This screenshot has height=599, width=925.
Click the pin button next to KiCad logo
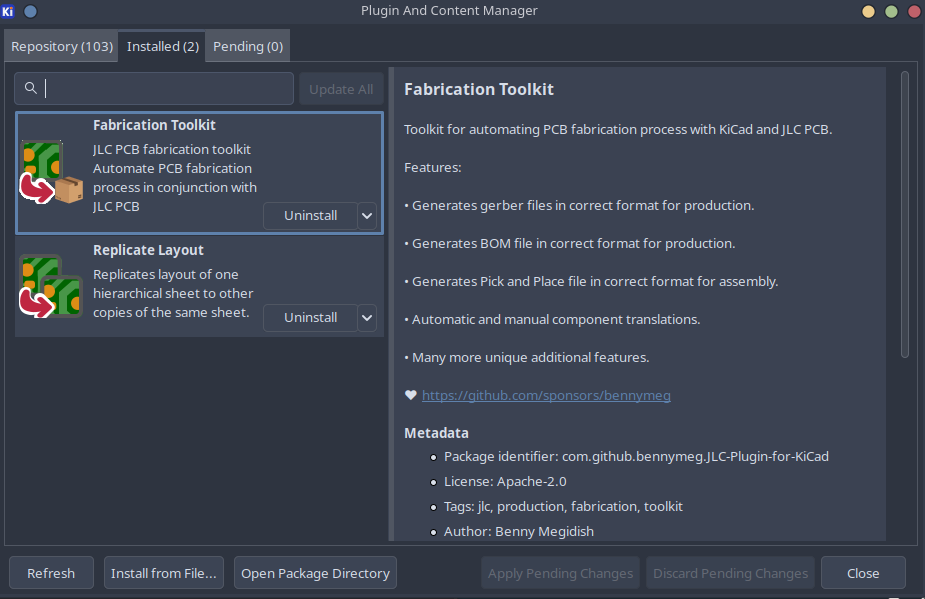(x=30, y=11)
